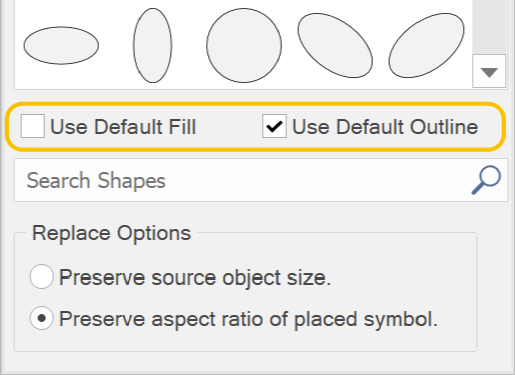Viewport: 515px width, 375px height.
Task: Uncheck the Use Default Outline checkbox
Action: [274, 126]
